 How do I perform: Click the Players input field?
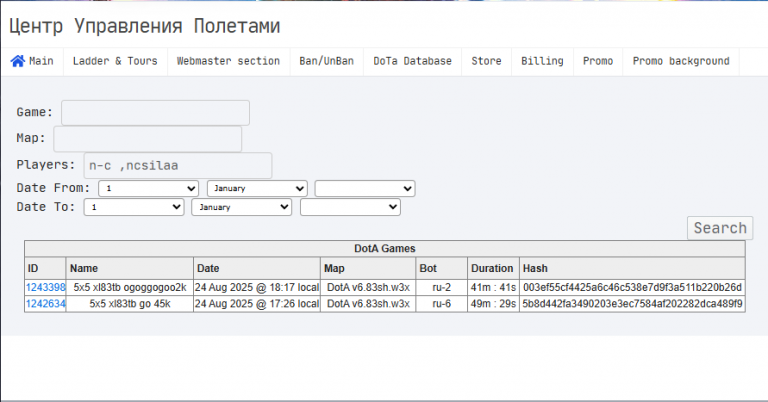[178, 166]
